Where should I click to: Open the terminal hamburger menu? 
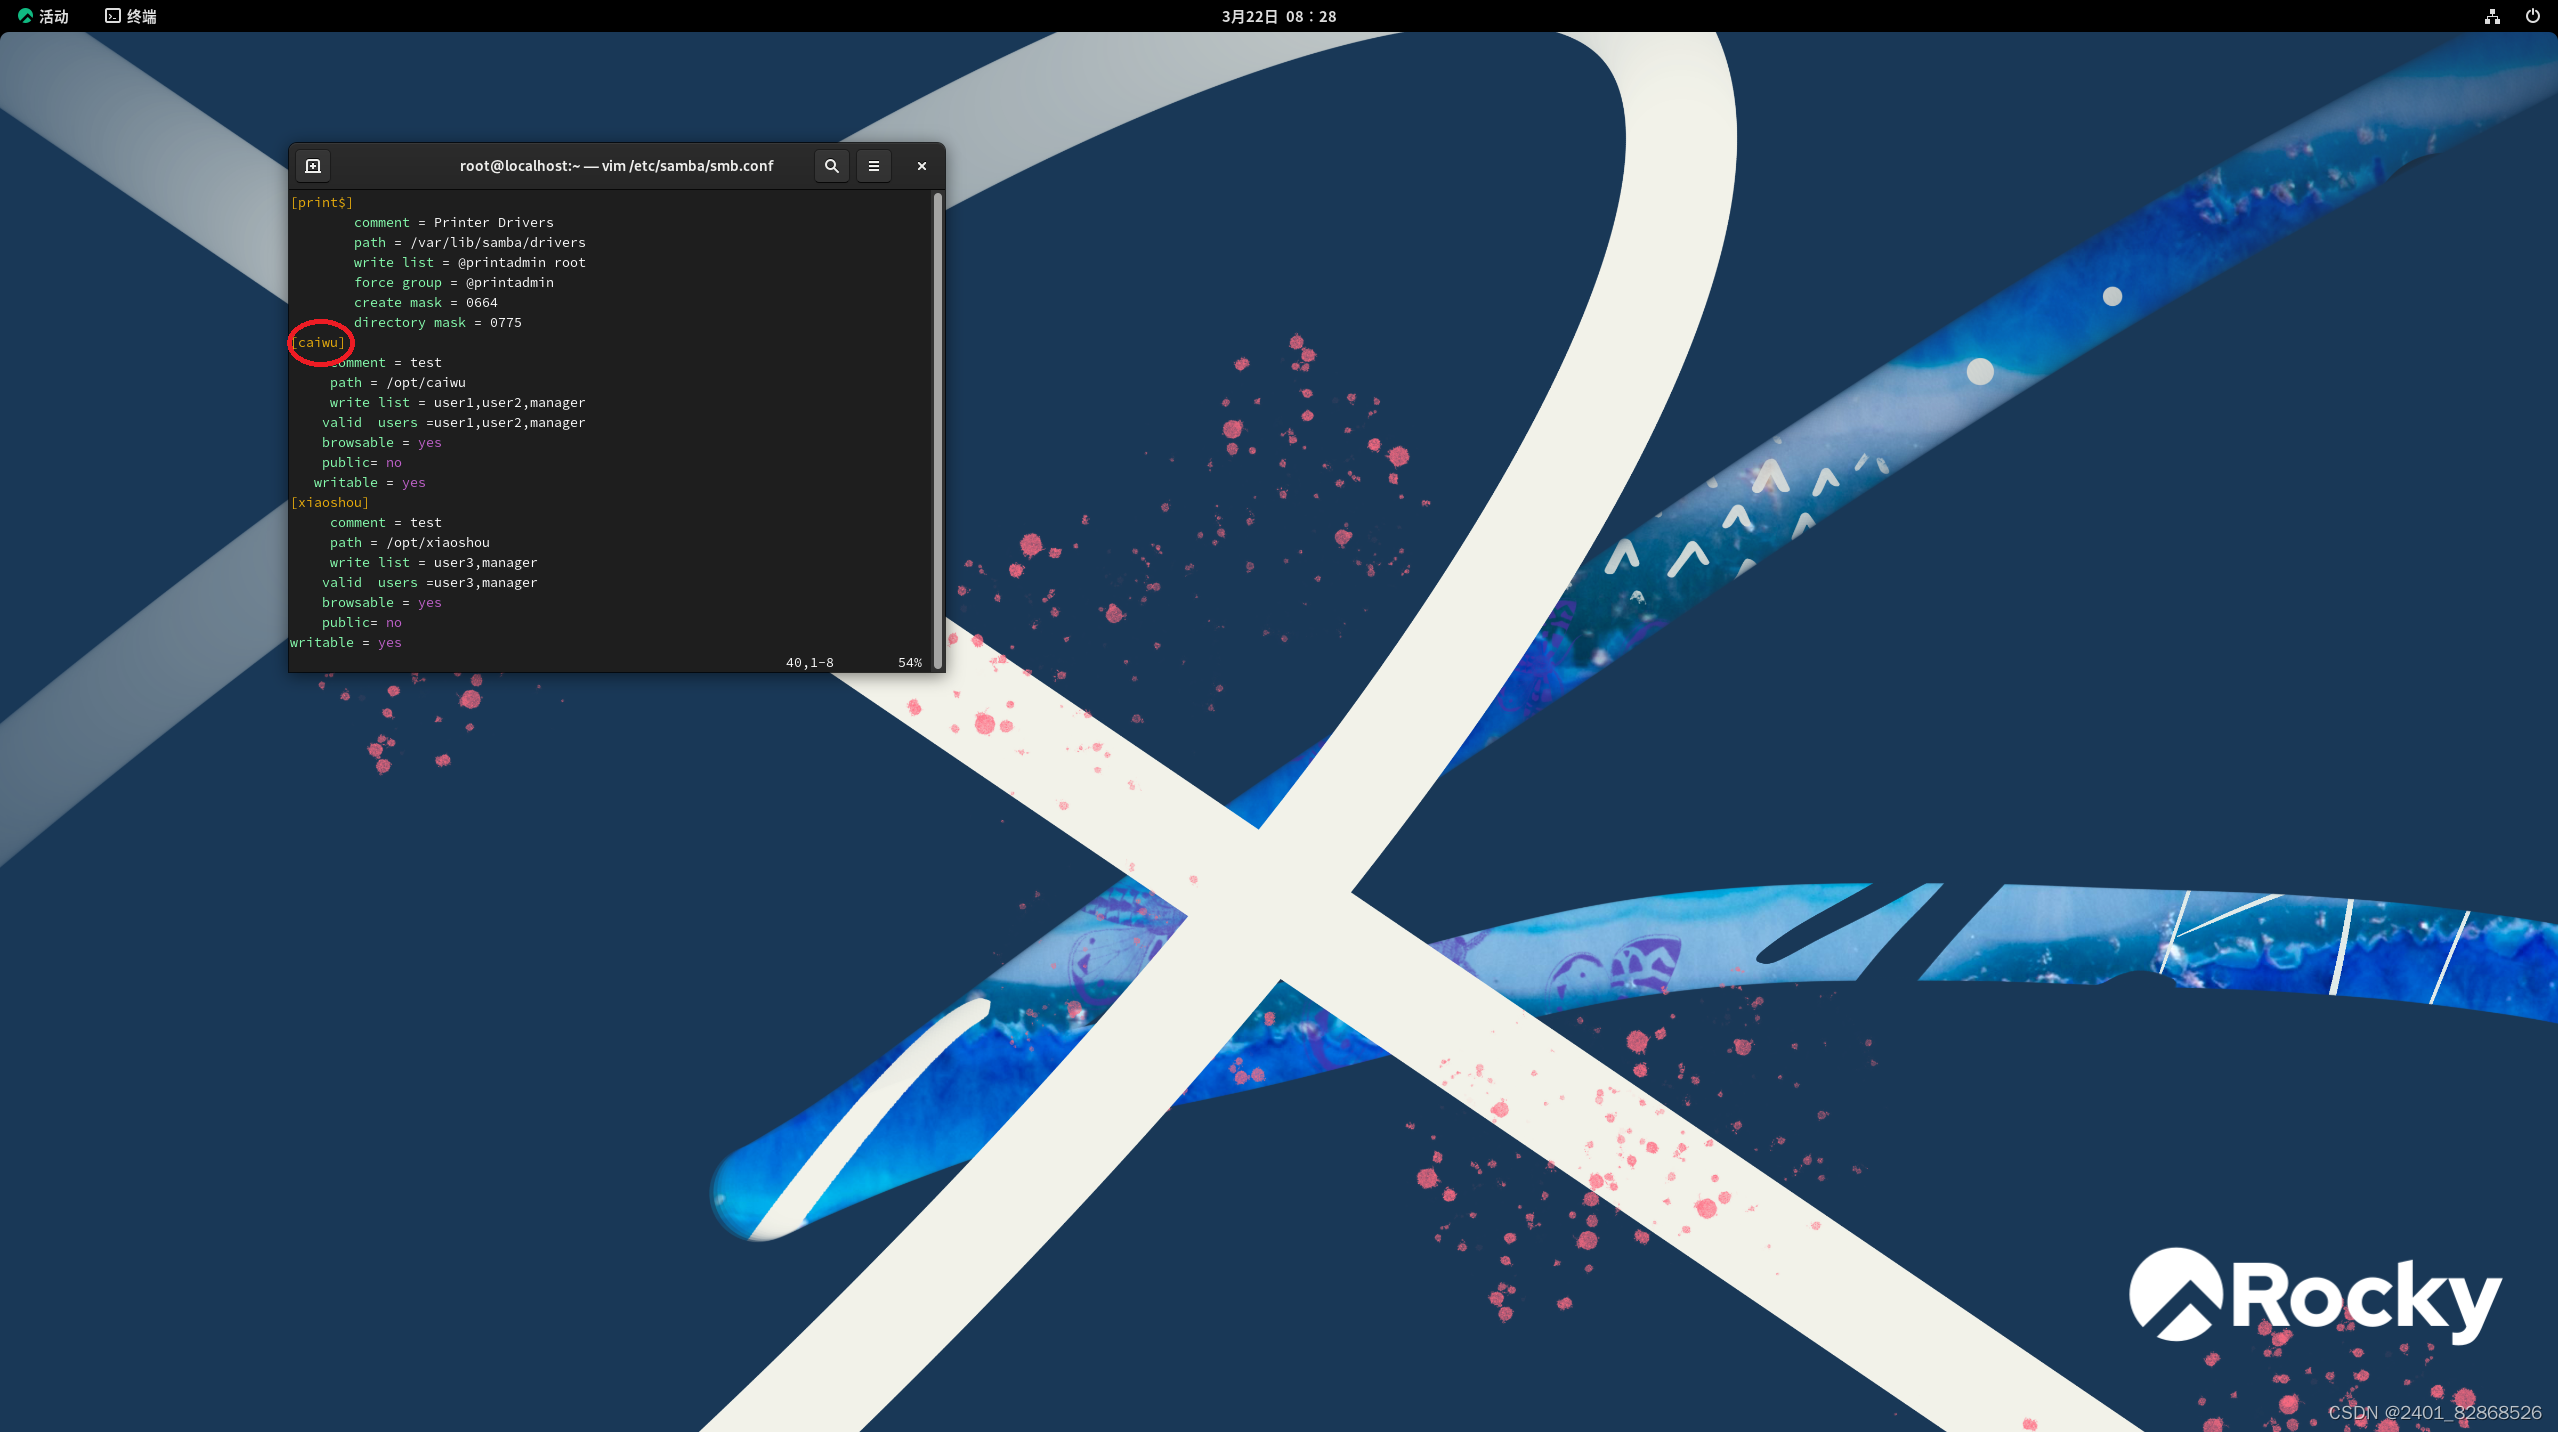[873, 166]
